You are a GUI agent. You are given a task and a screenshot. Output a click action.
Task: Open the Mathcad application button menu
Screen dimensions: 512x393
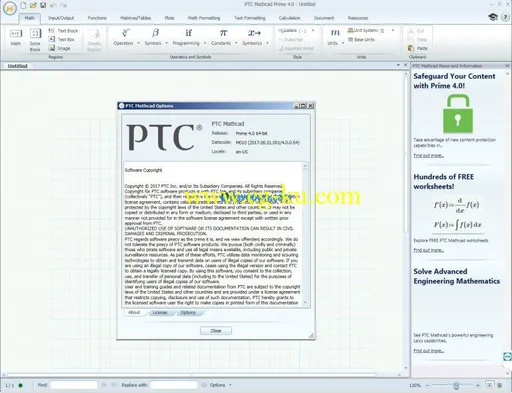tap(10, 8)
